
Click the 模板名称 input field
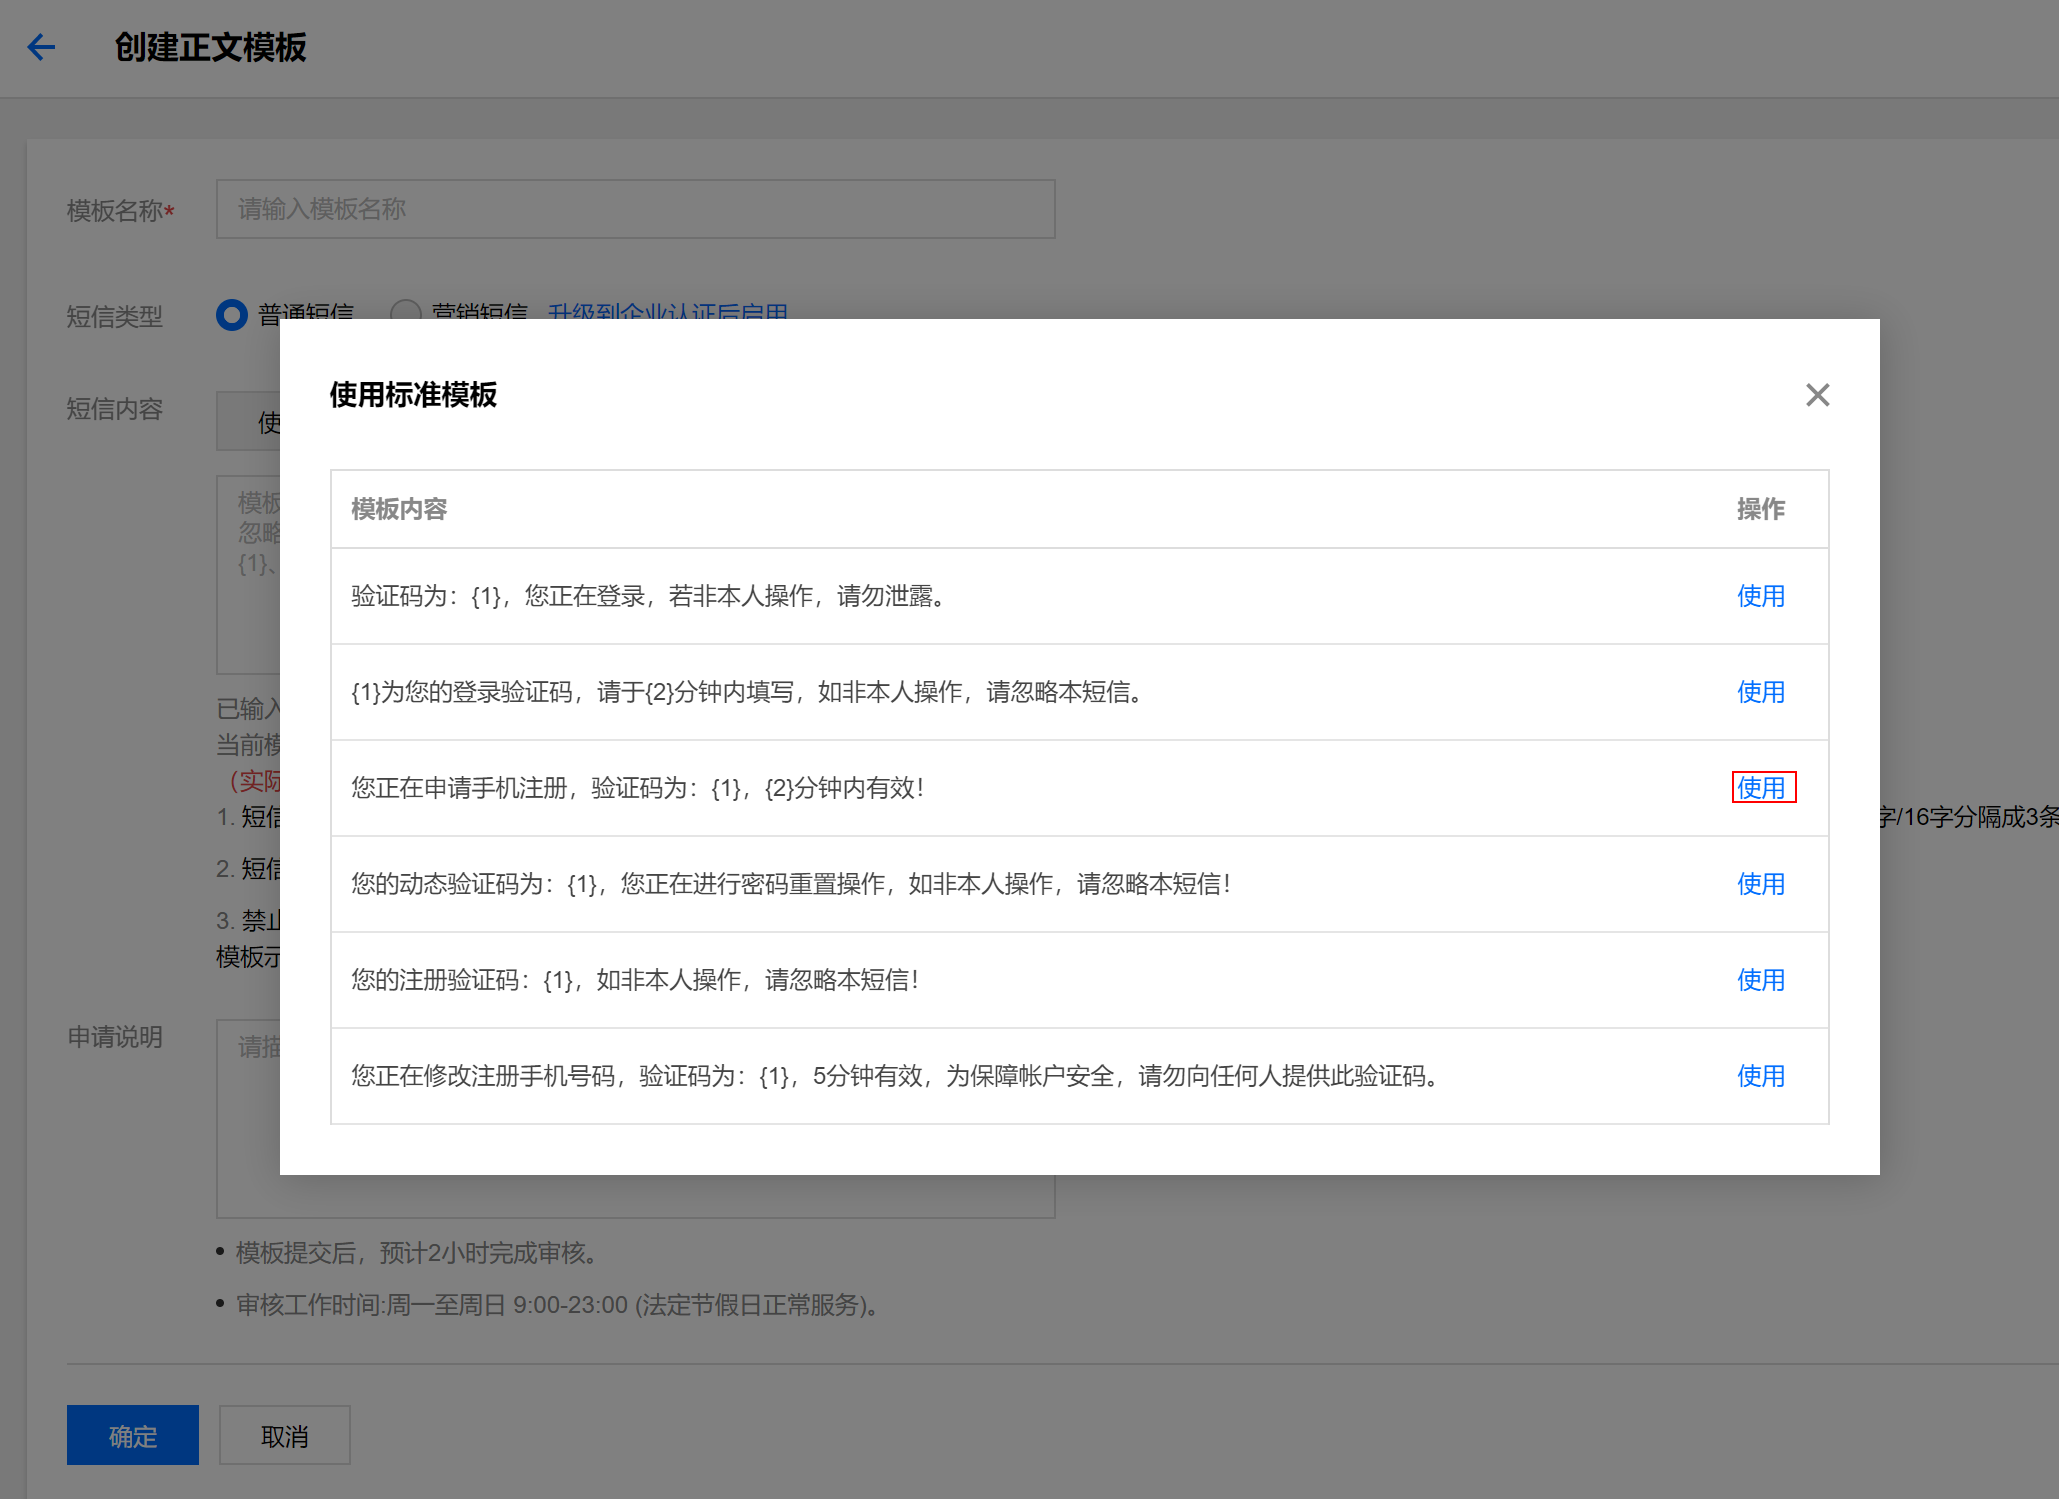[x=635, y=209]
